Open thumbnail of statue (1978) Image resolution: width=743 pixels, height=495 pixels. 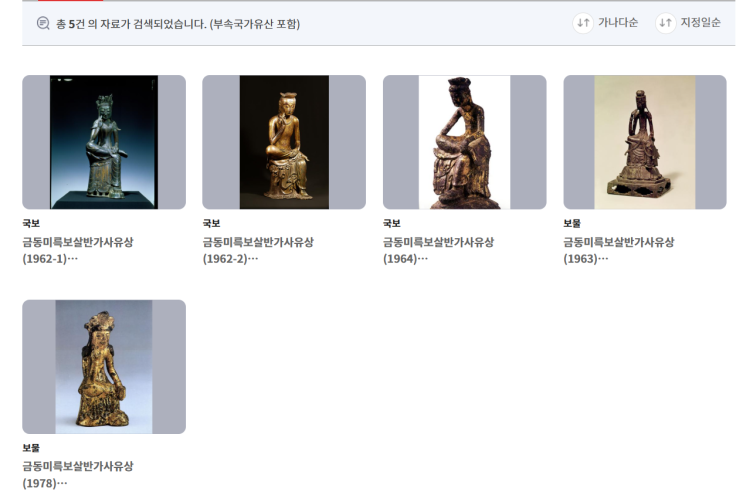click(x=104, y=367)
